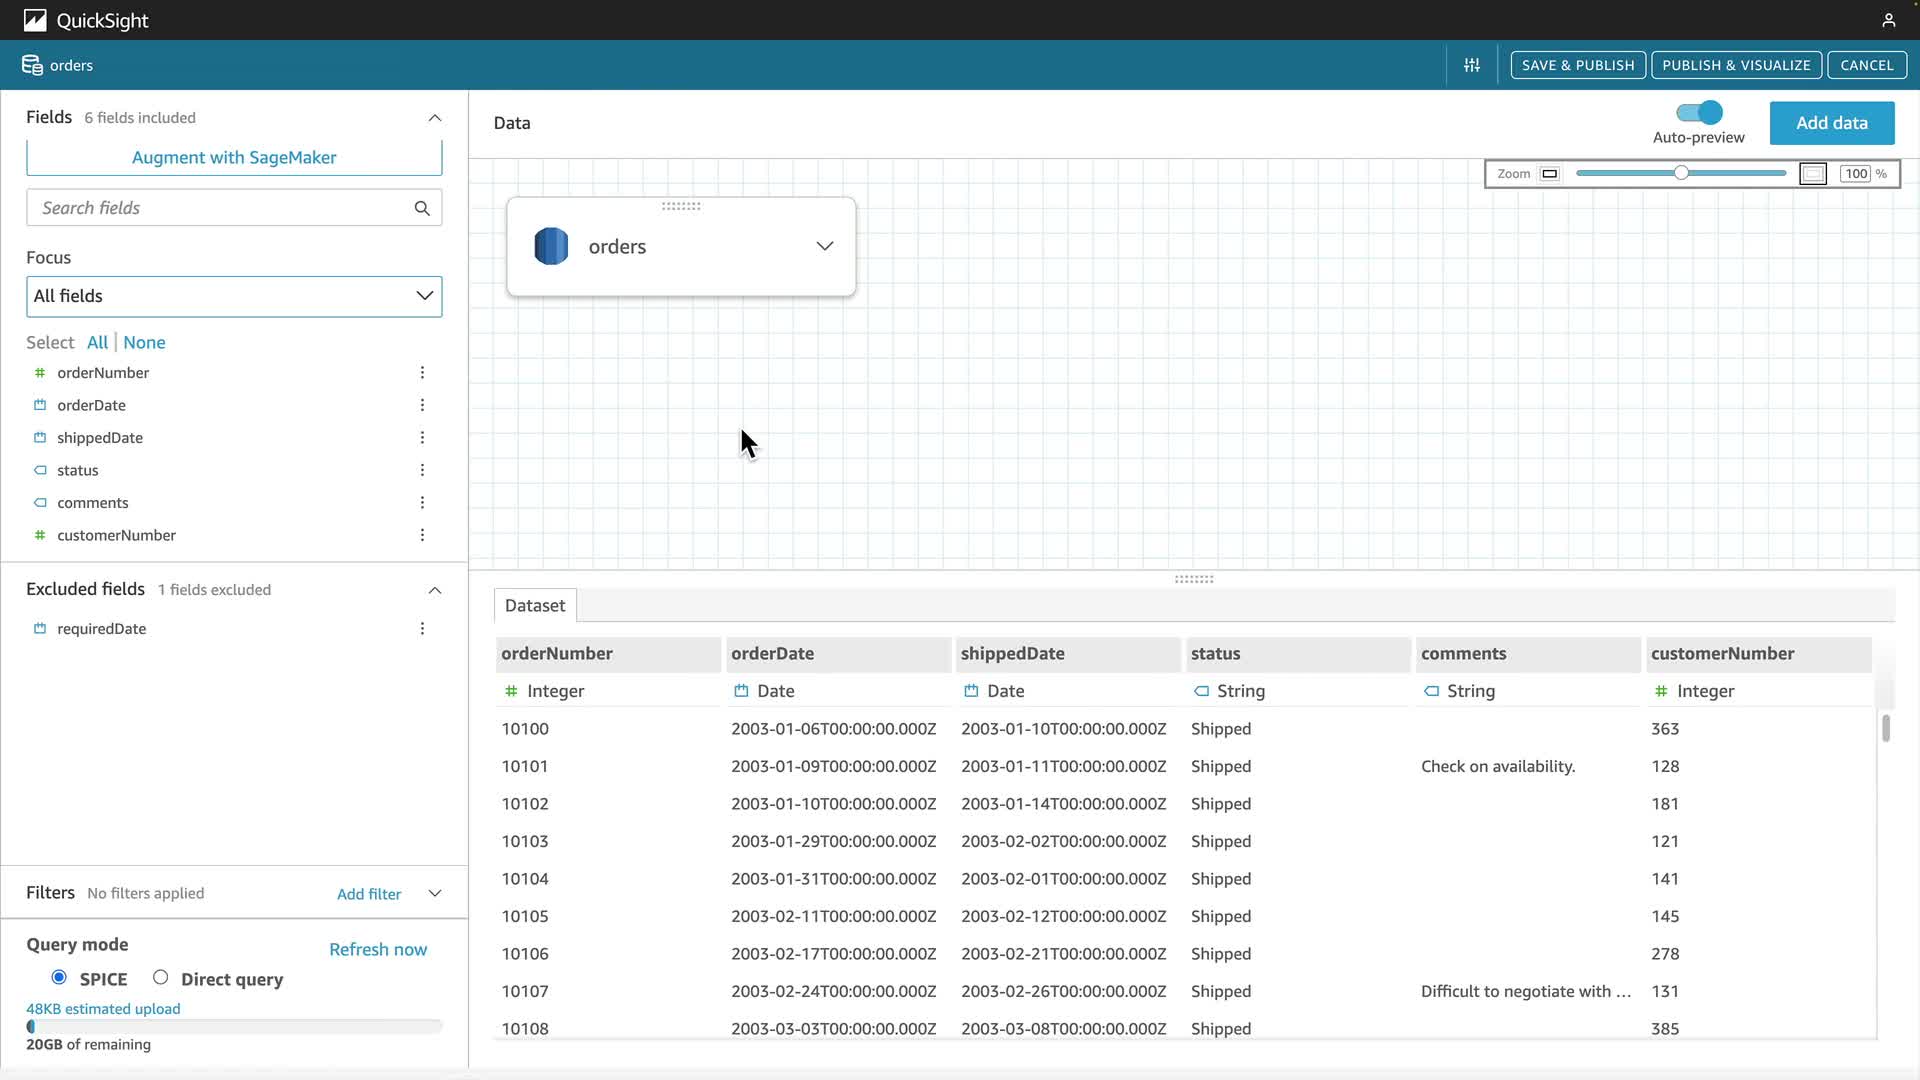This screenshot has height=1080, width=1920.
Task: Click the search magnifier icon in fields
Action: pos(422,208)
